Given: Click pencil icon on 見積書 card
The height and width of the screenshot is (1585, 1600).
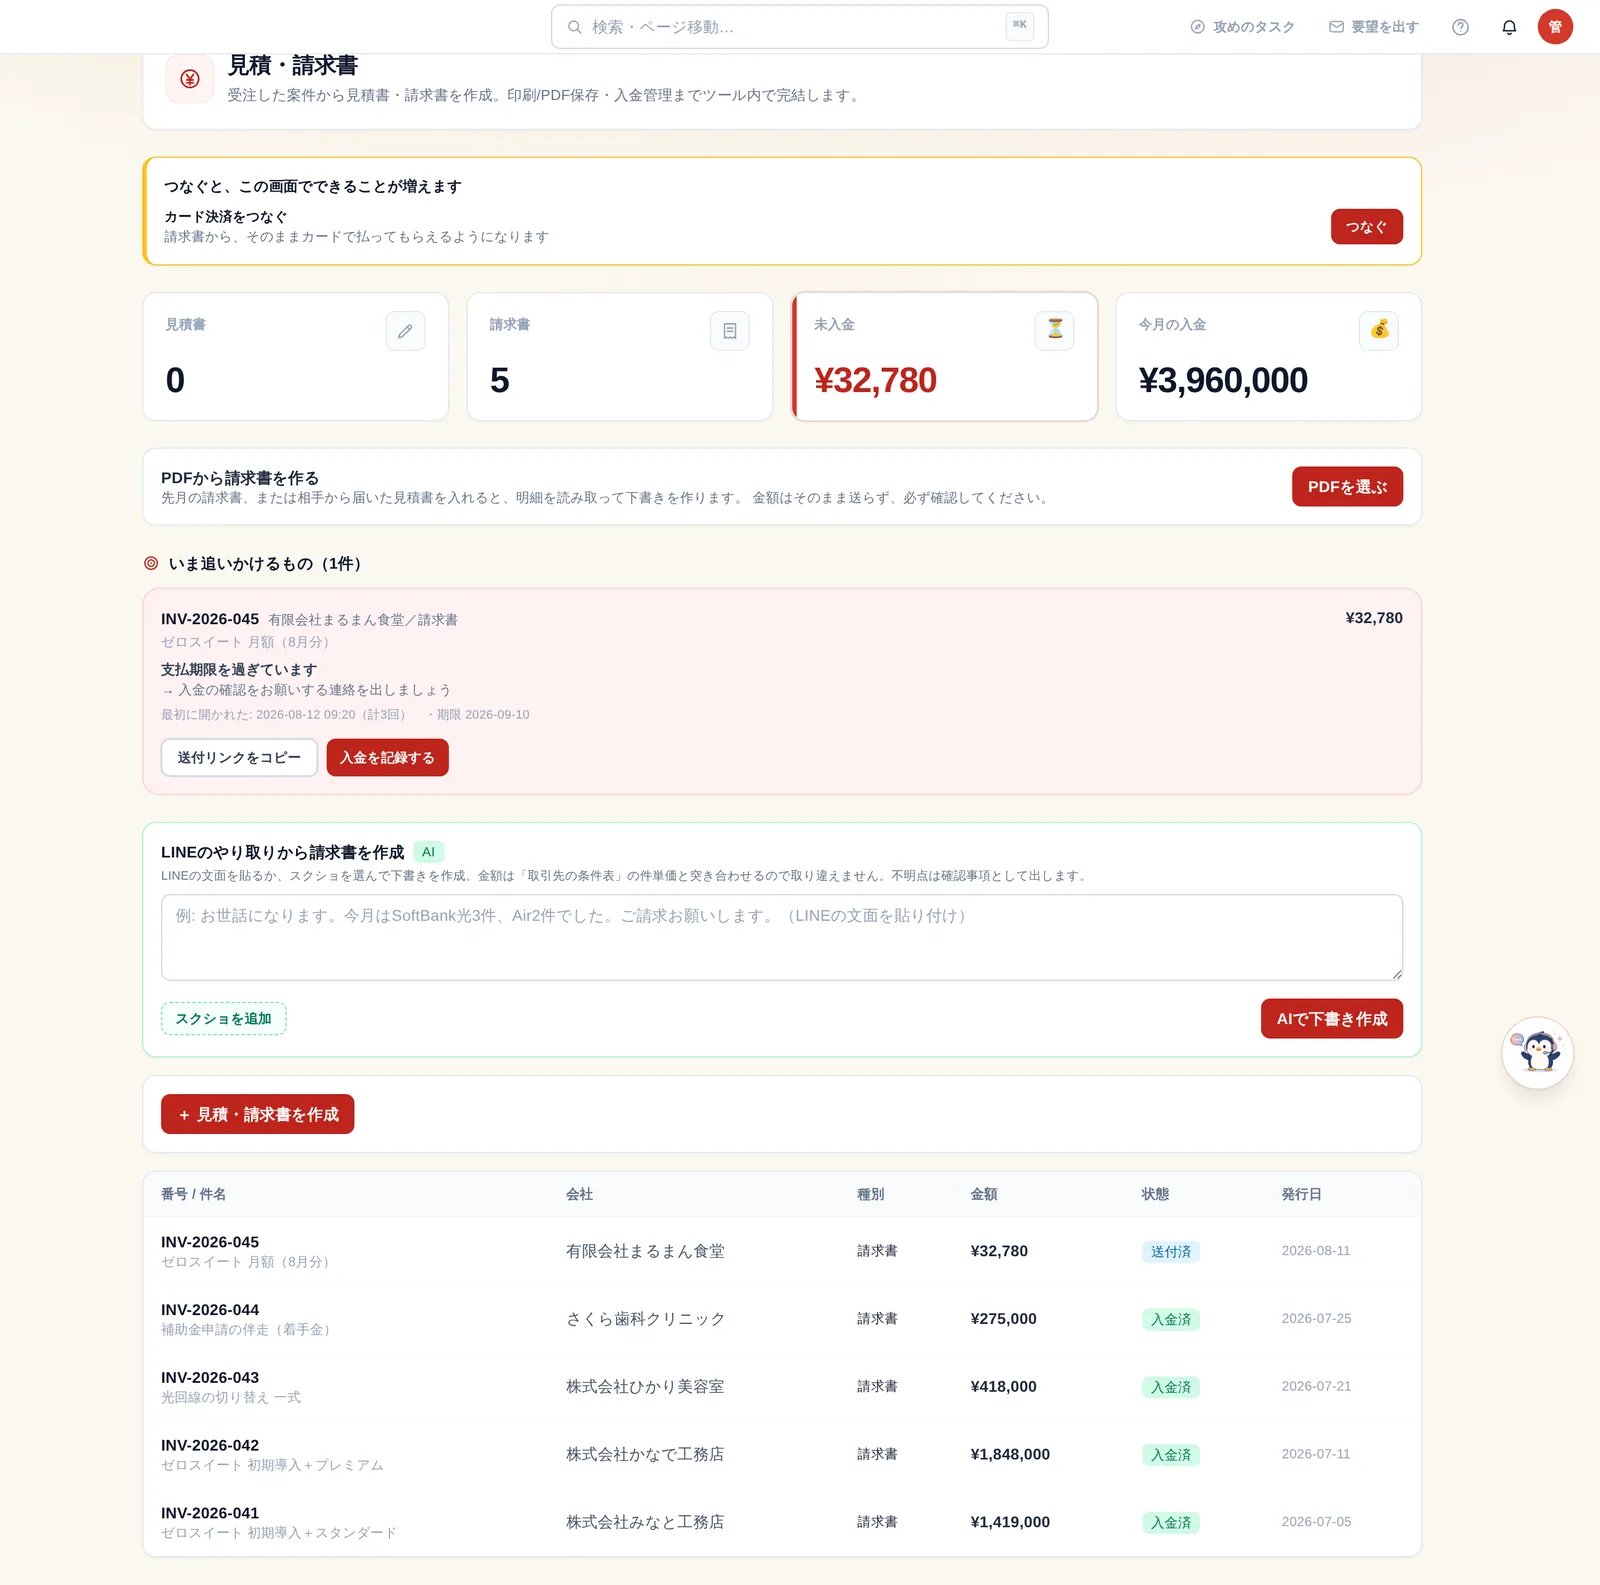Looking at the screenshot, I should tap(405, 331).
